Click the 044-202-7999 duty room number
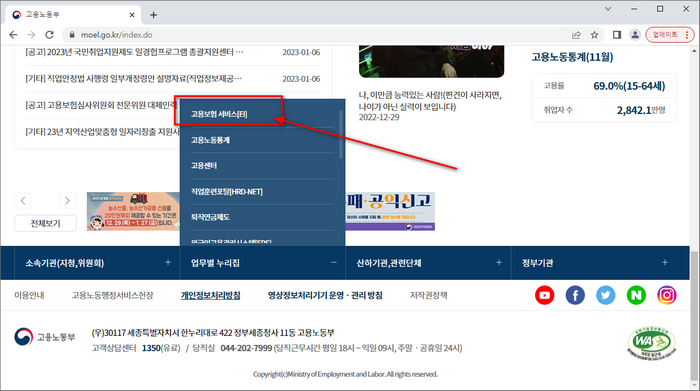Image resolution: width=700 pixels, height=391 pixels. [246, 348]
